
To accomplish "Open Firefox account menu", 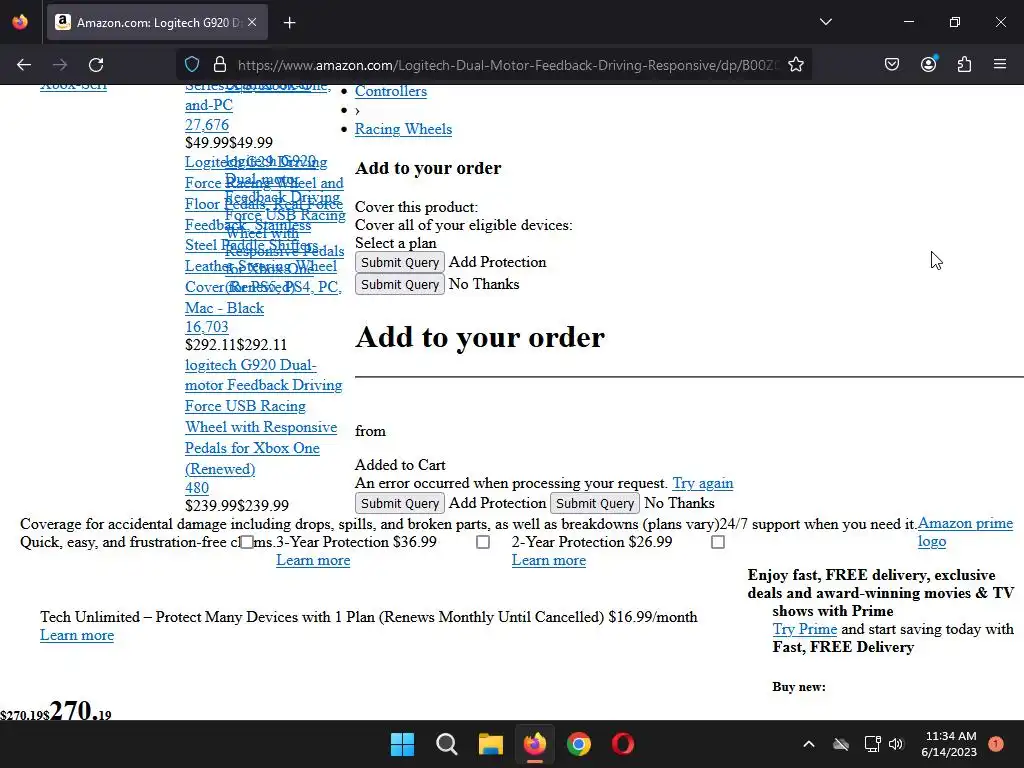I will click(928, 65).
